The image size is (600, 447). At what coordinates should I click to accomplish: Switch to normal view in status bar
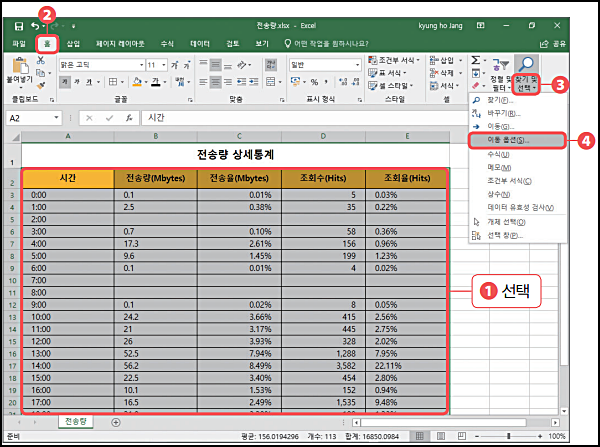419,436
